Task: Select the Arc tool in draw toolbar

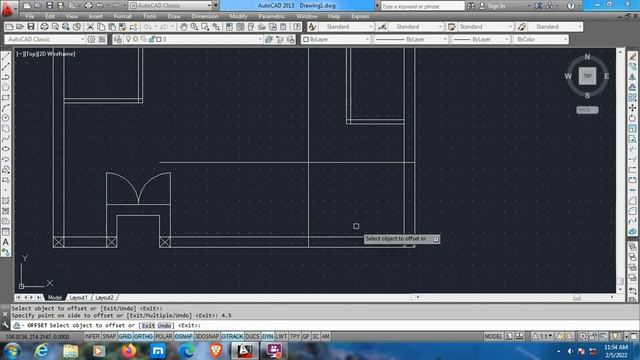Action: click(x=6, y=108)
